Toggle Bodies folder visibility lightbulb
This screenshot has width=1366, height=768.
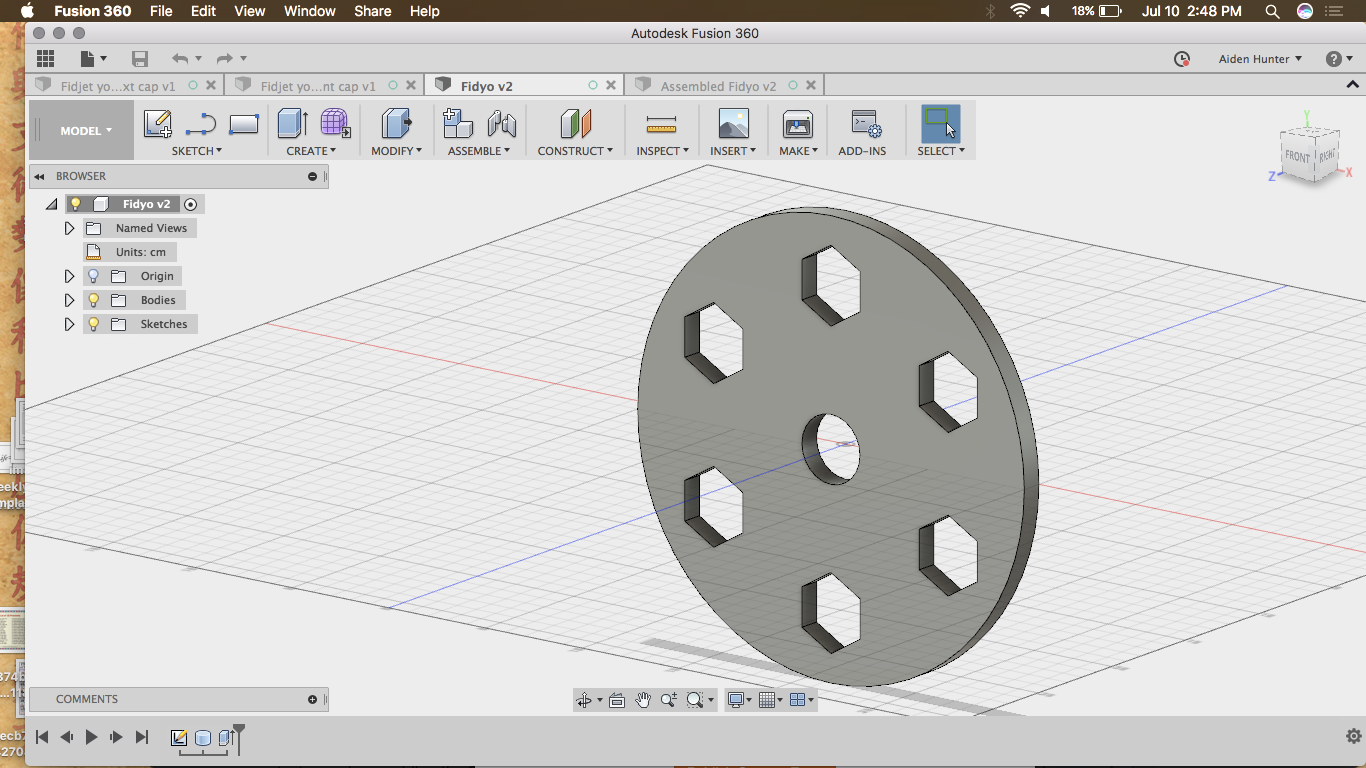click(x=94, y=300)
